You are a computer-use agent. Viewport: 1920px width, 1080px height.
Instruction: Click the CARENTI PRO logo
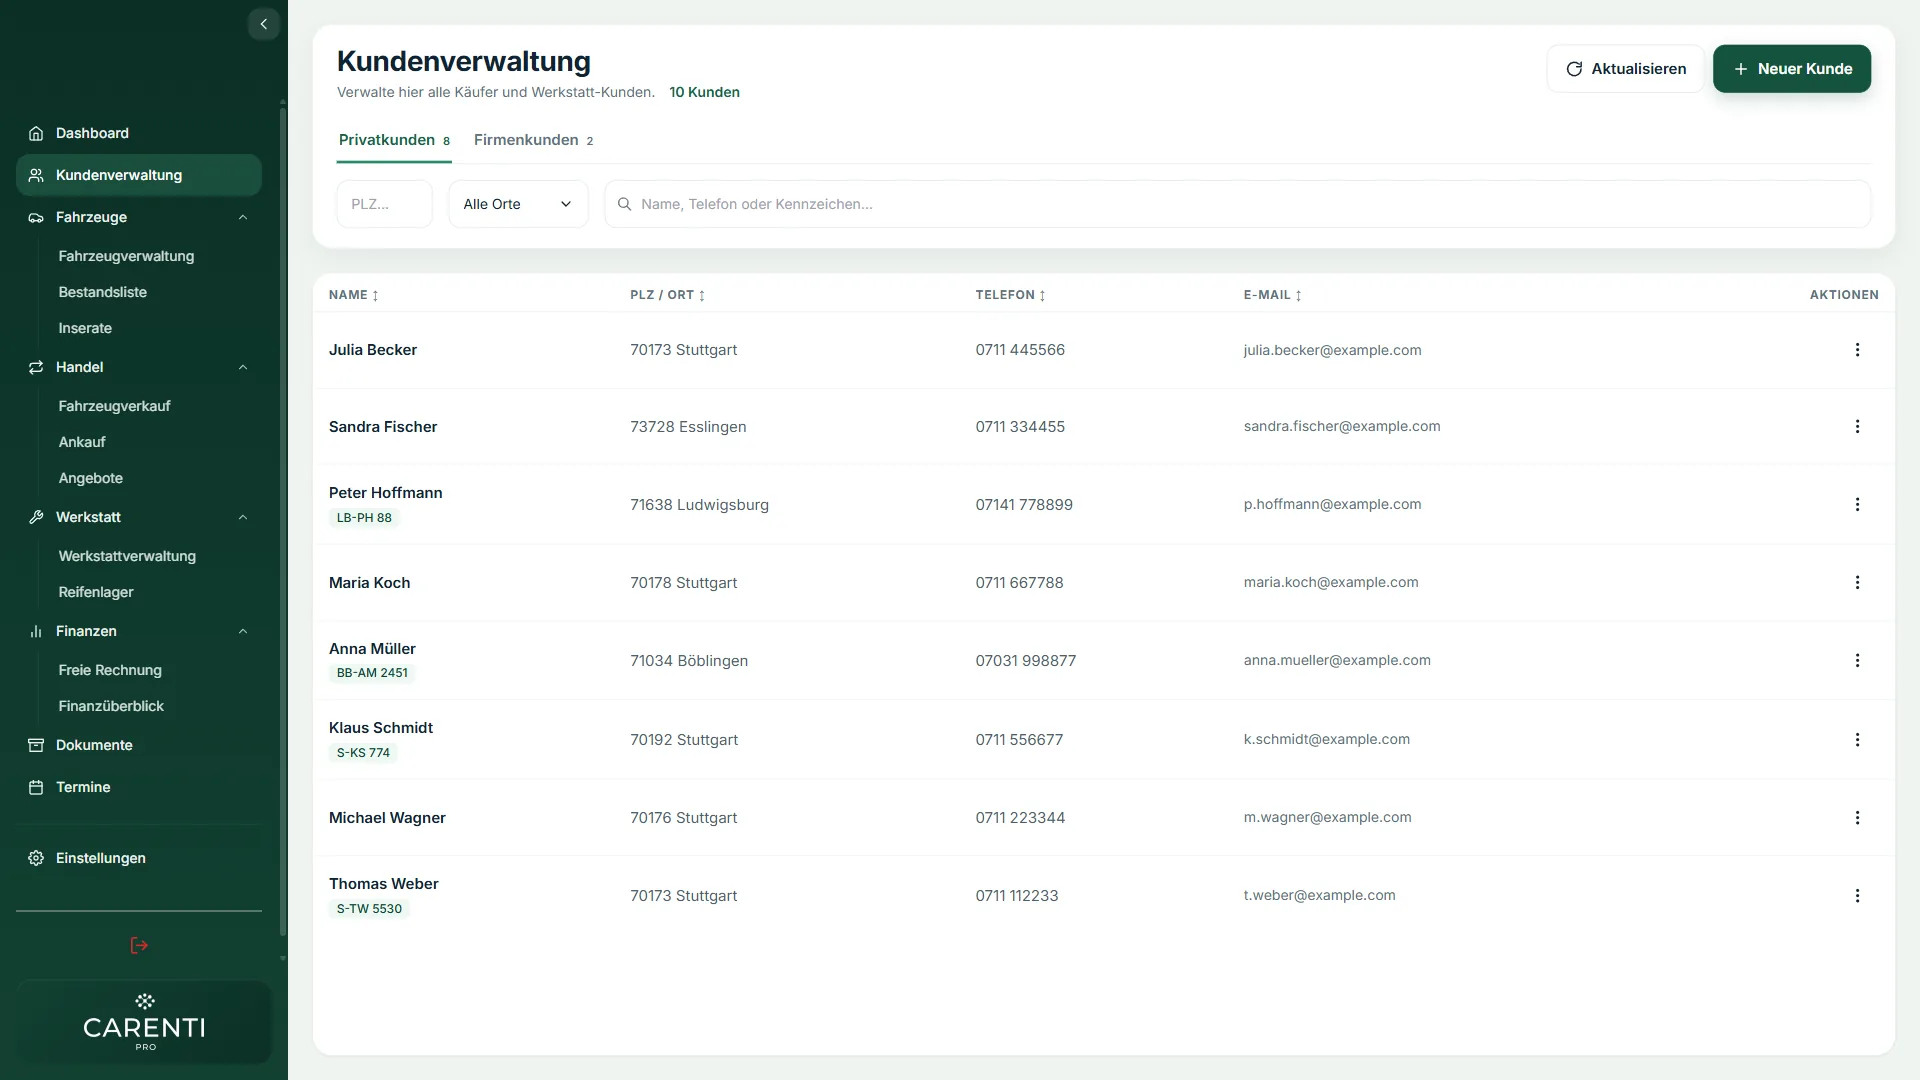coord(144,1022)
